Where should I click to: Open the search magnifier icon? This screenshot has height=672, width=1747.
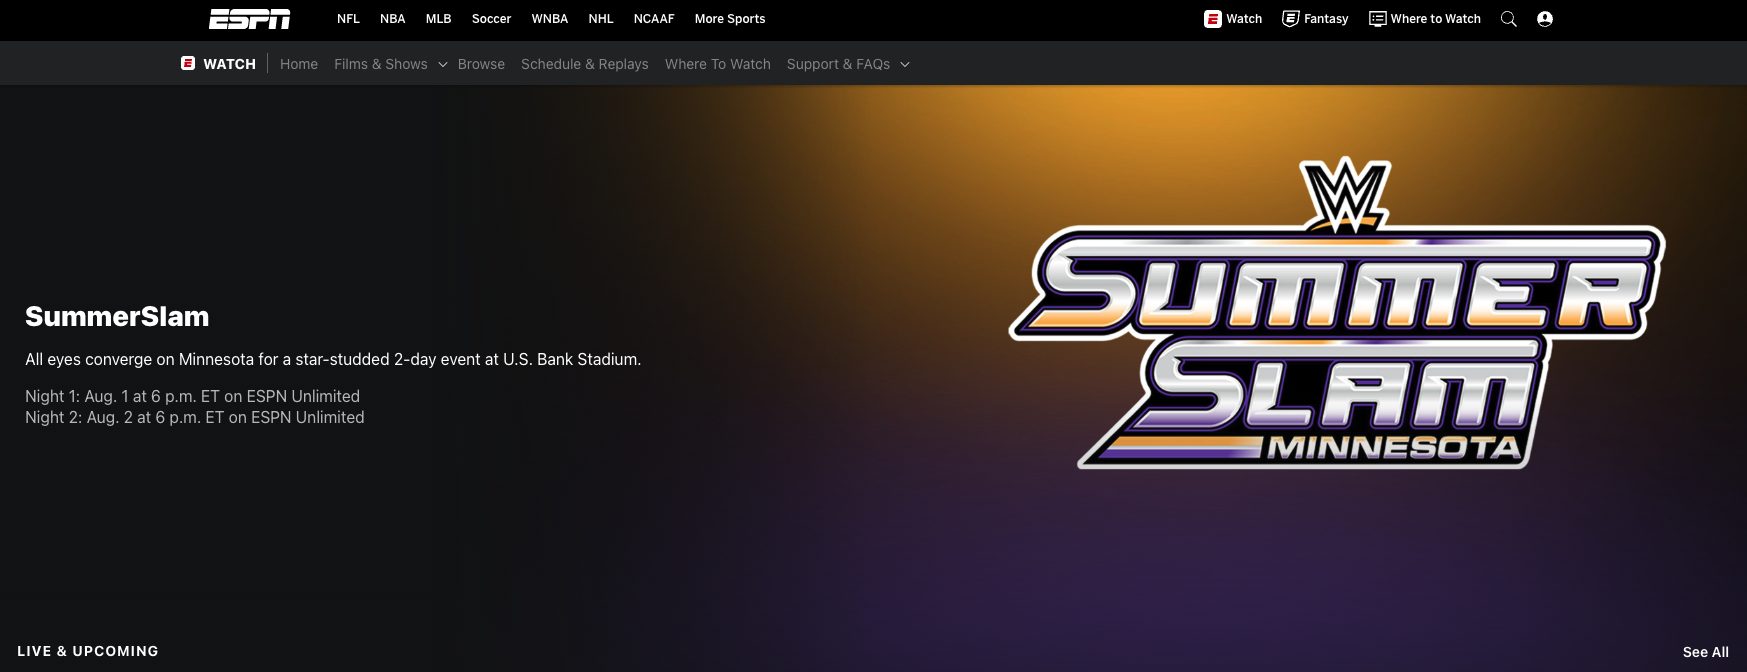[x=1508, y=19]
